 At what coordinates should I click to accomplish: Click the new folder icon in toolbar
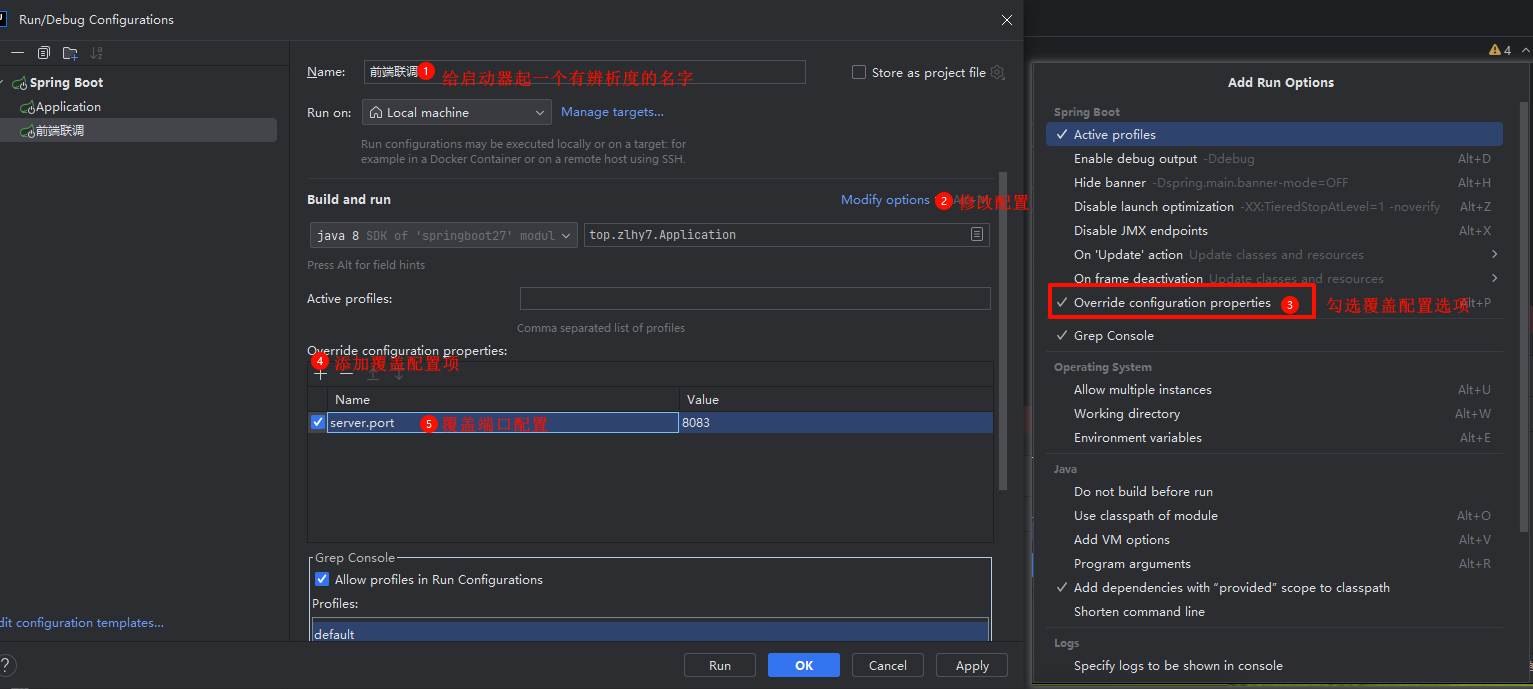[x=70, y=53]
